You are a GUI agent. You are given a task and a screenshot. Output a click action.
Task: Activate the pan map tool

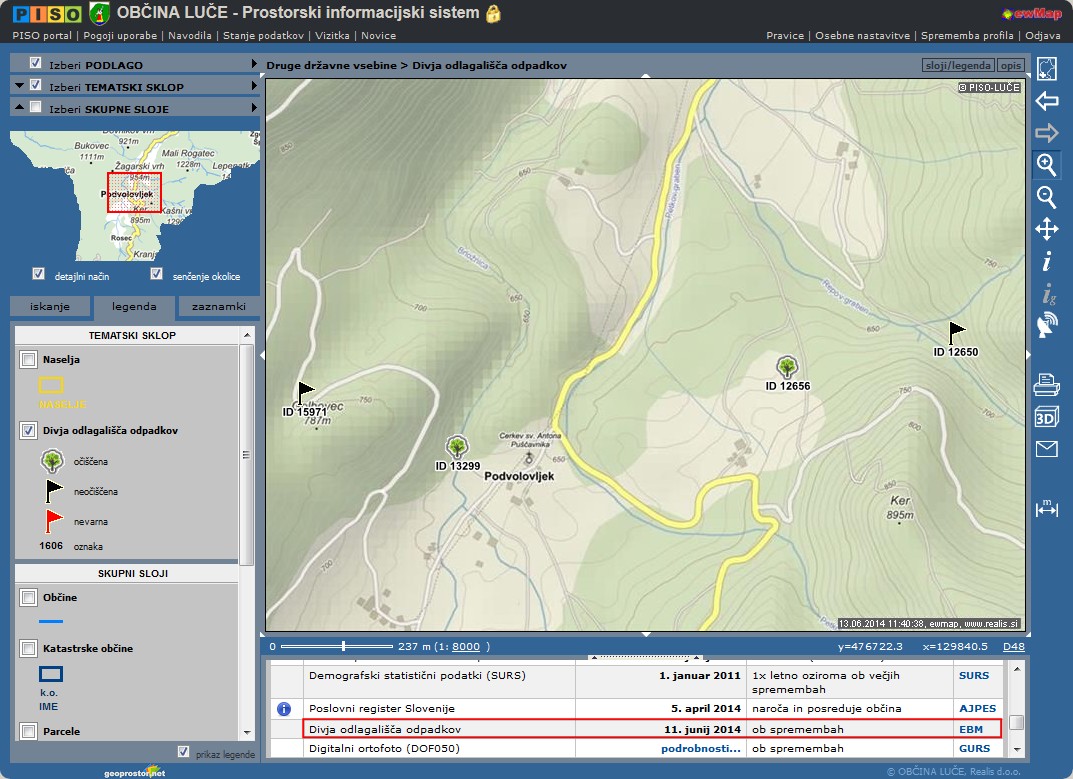click(x=1046, y=229)
